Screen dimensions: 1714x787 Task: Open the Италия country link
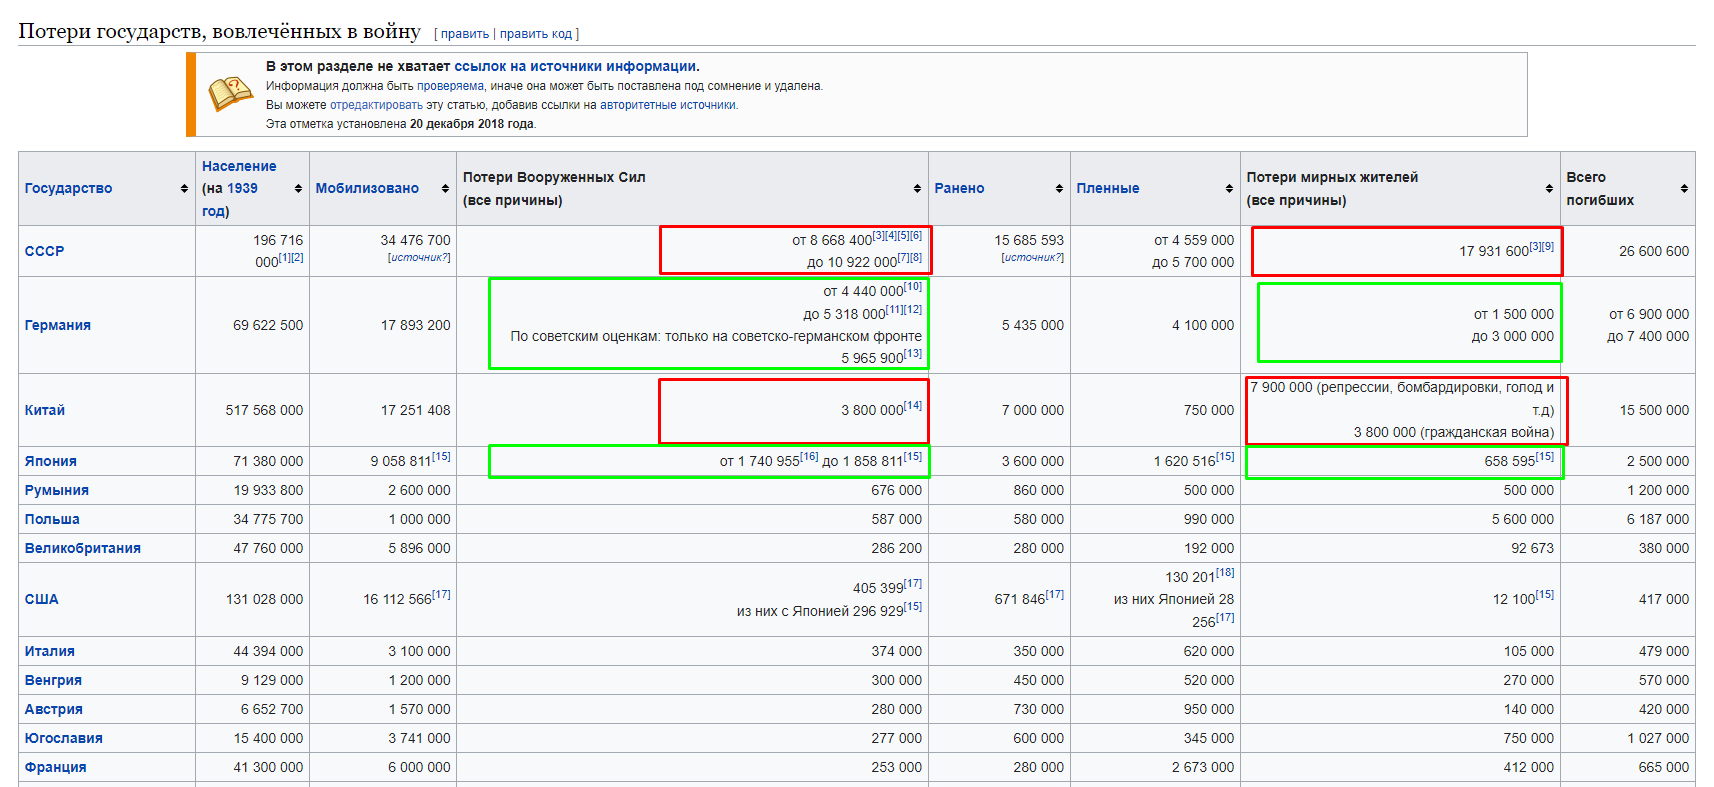50,651
